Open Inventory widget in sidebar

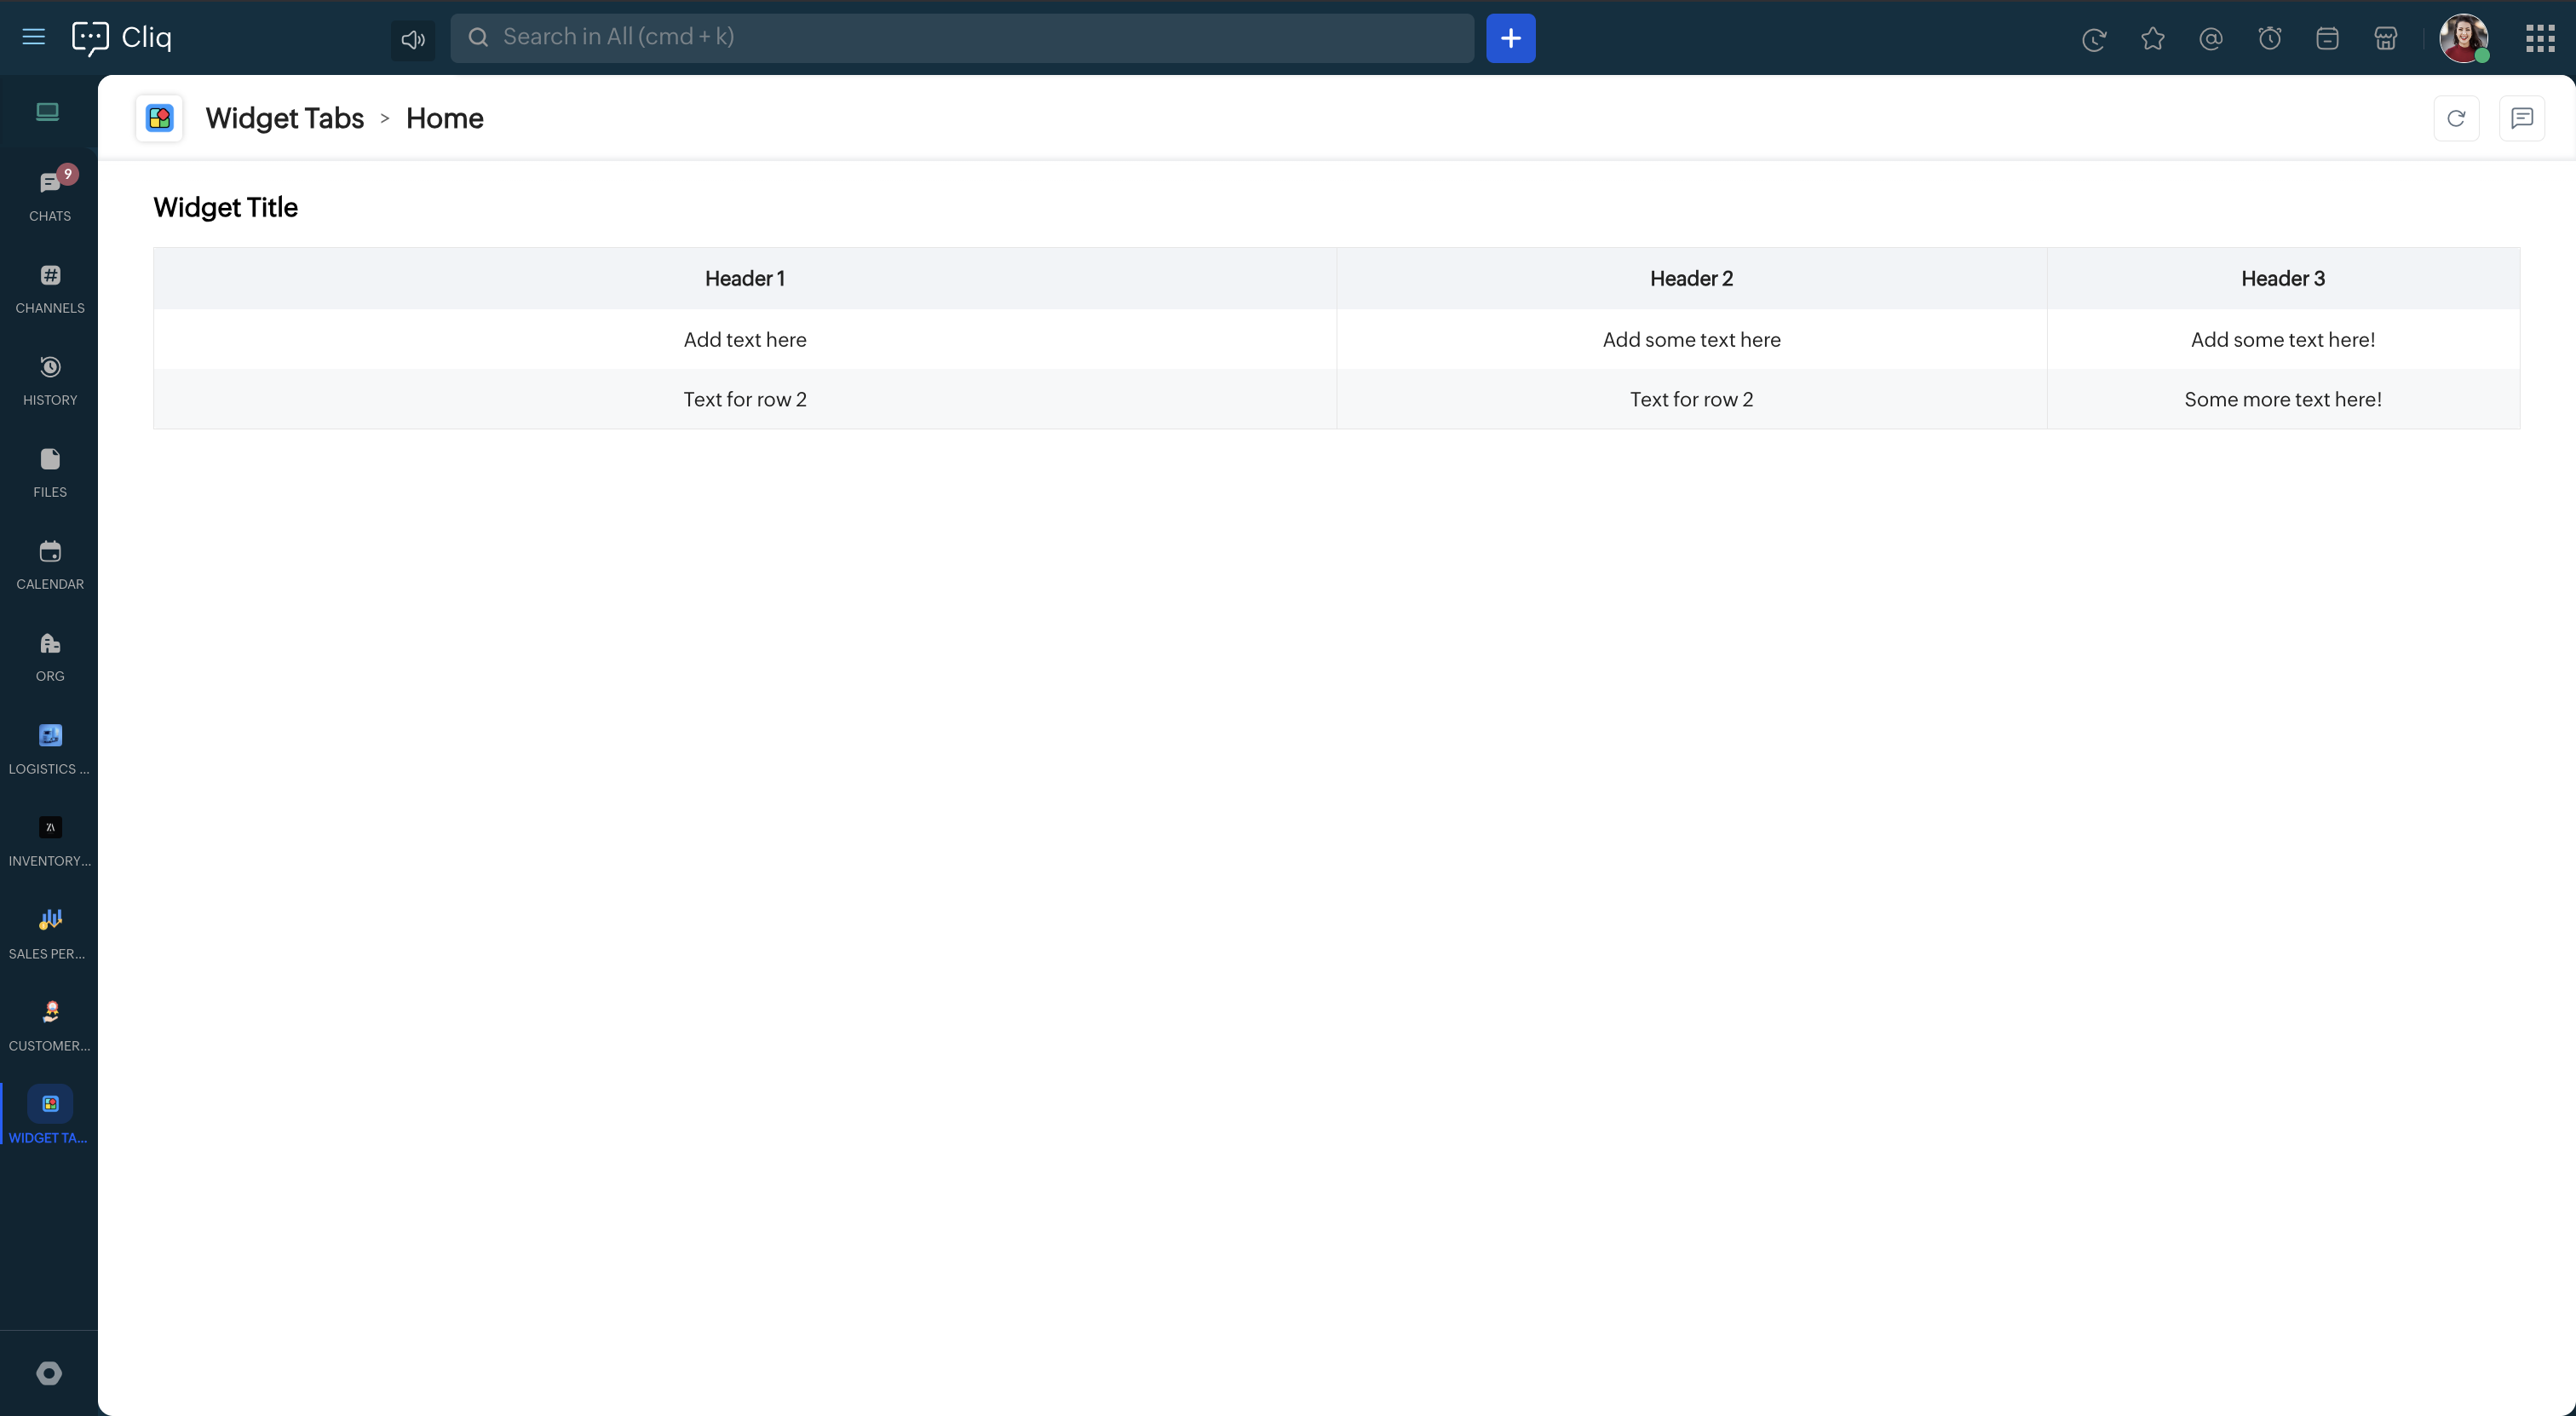pos(50,841)
